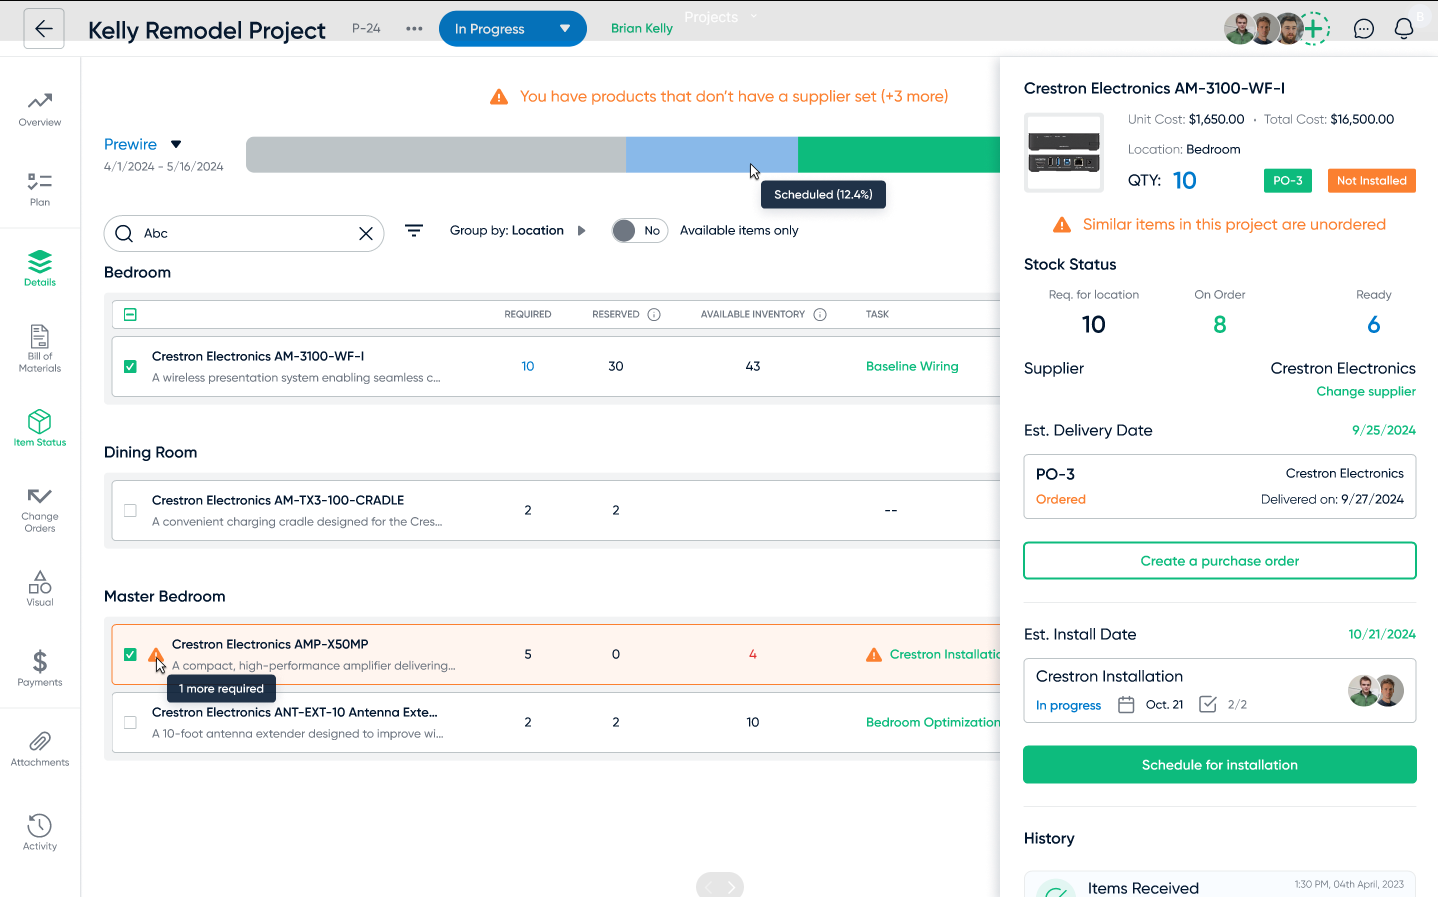The image size is (1438, 897).
Task: Click the PO-3 green badge
Action: 1288,181
